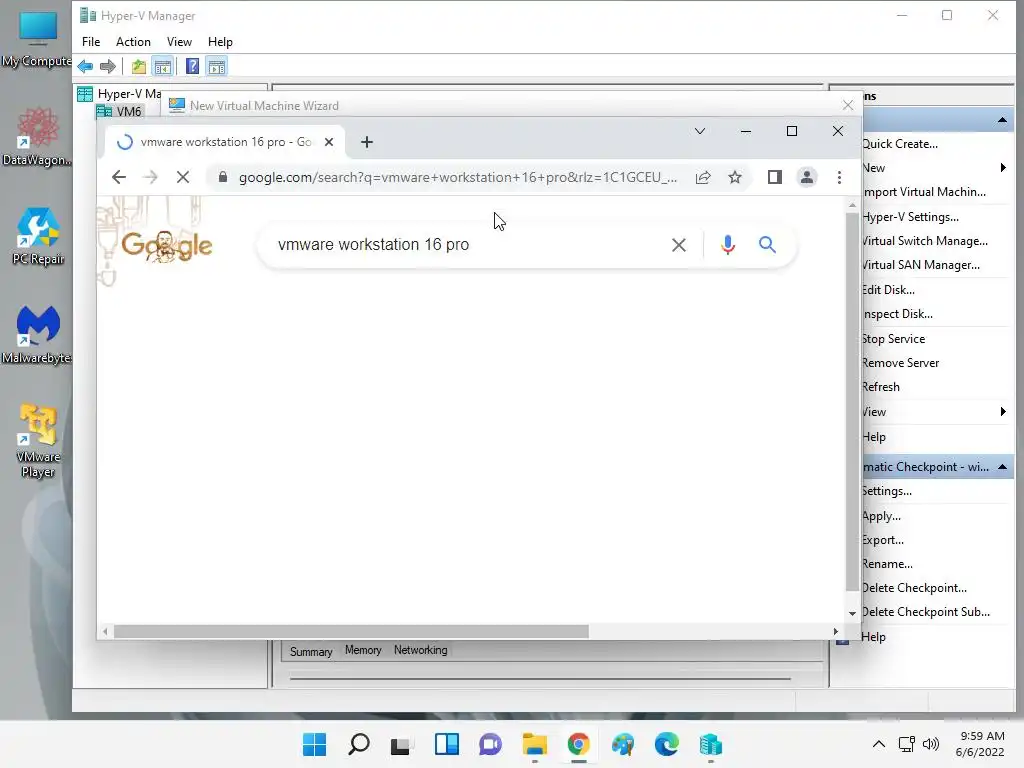The image size is (1024, 768).
Task: Click the up-one-level folder icon in Hyper-V toolbar
Action: click(x=138, y=66)
